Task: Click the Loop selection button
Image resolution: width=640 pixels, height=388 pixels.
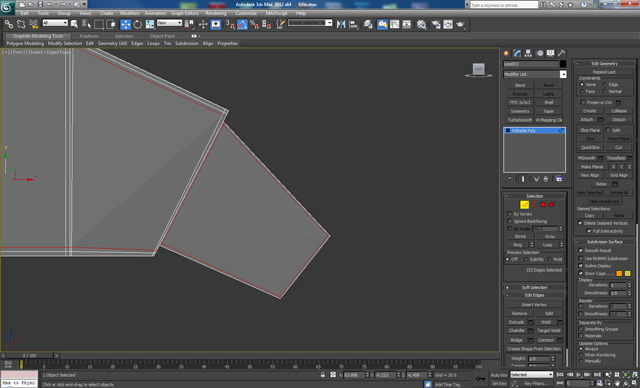Action: point(547,245)
